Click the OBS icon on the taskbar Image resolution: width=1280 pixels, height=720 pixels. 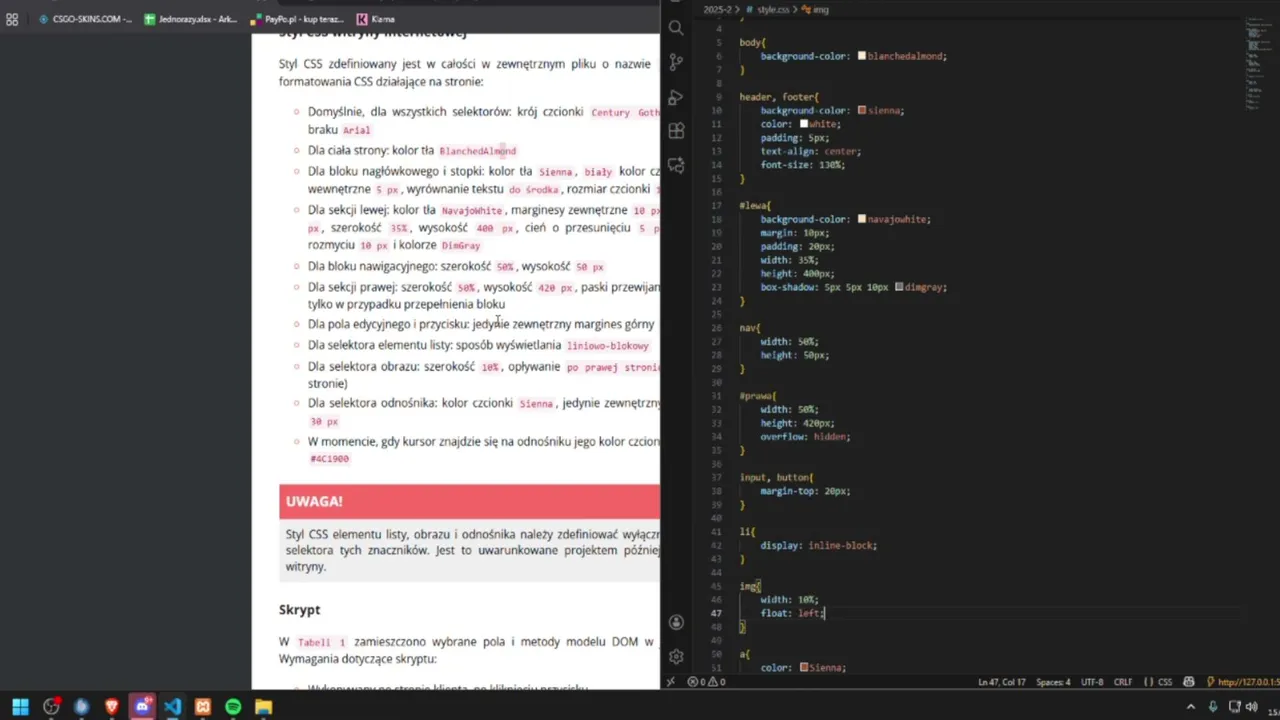(x=51, y=706)
